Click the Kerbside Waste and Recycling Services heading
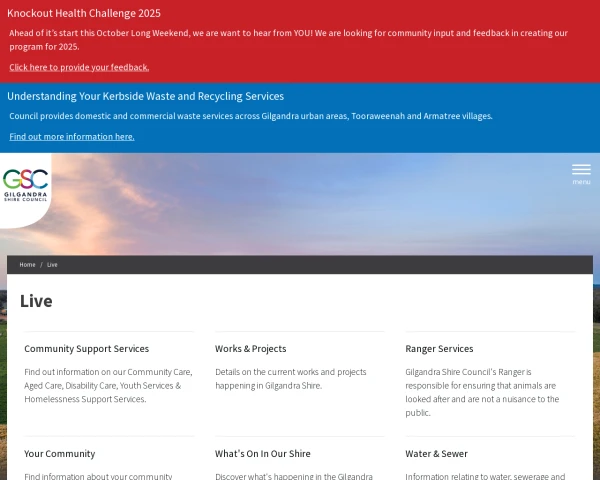 coord(145,96)
